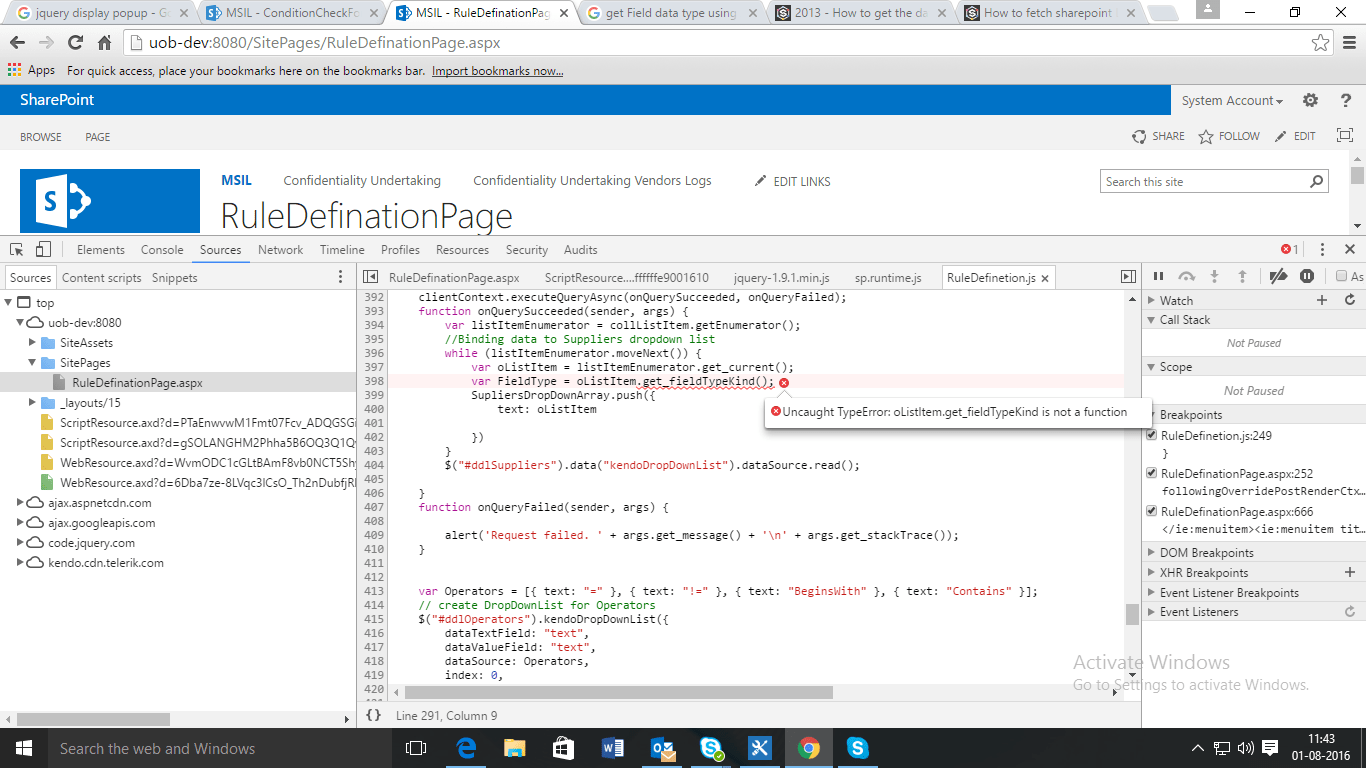Check the Async call stack checkbox
This screenshot has height=768, width=1366.
[1341, 276]
